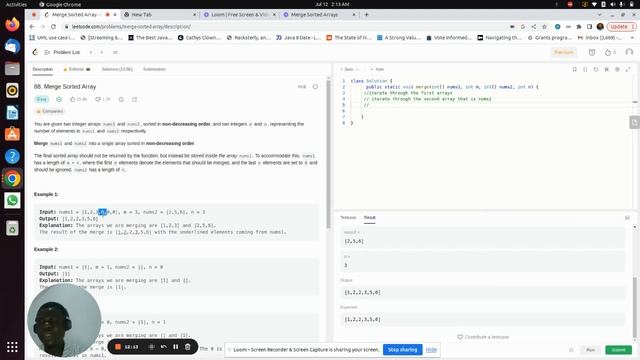
Task: Open the Problem List panel
Action: pos(62,52)
